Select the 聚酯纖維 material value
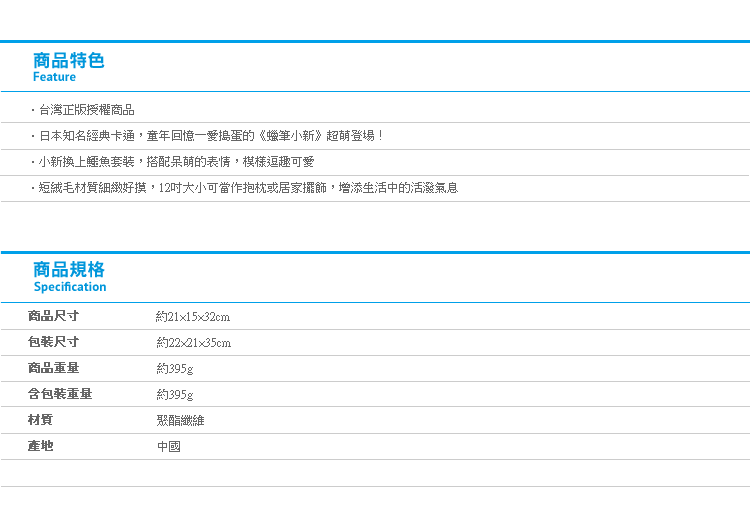The height and width of the screenshot is (518, 750). point(180,420)
